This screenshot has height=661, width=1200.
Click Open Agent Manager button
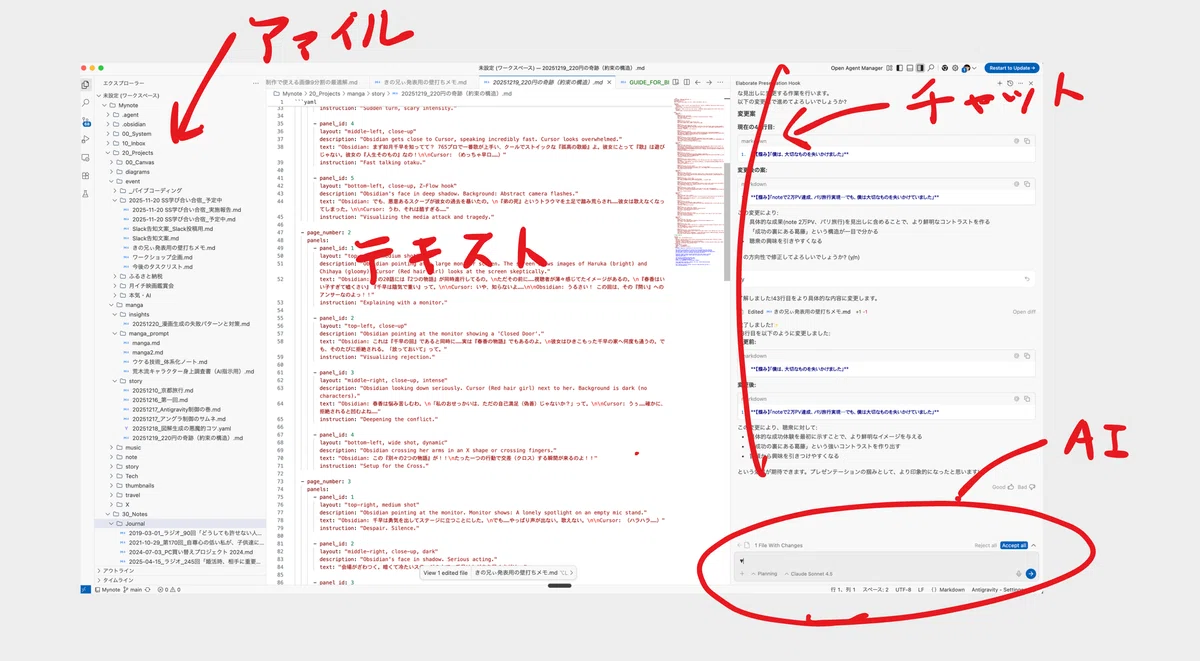click(857, 68)
